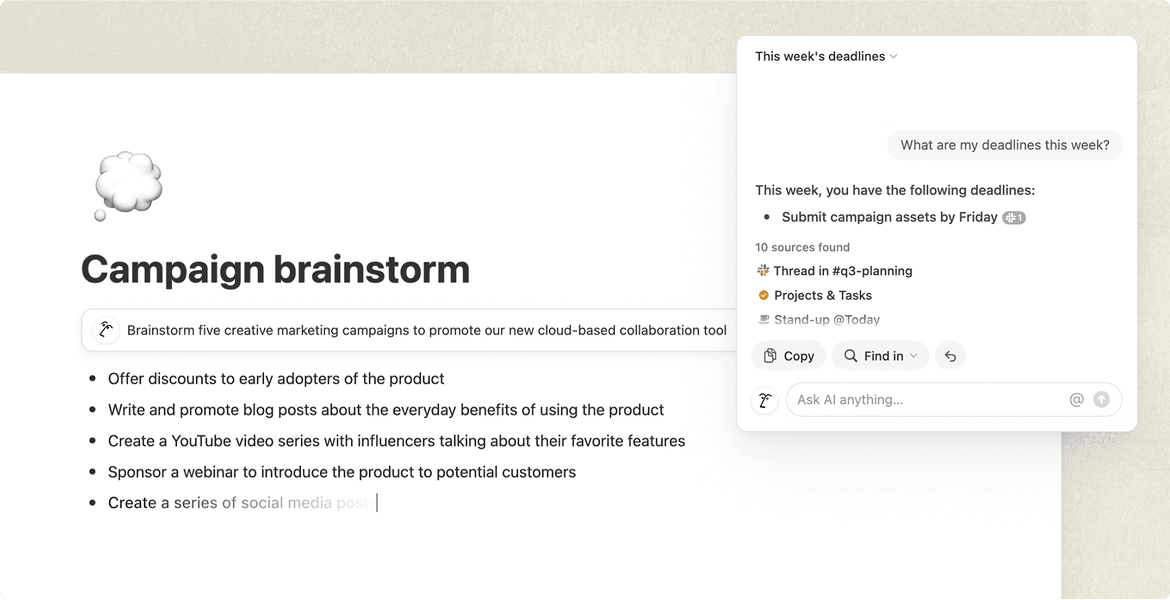Click the Sponsor a webinar bullet item
The height and width of the screenshot is (600, 1170).
pyautogui.click(x=341, y=472)
